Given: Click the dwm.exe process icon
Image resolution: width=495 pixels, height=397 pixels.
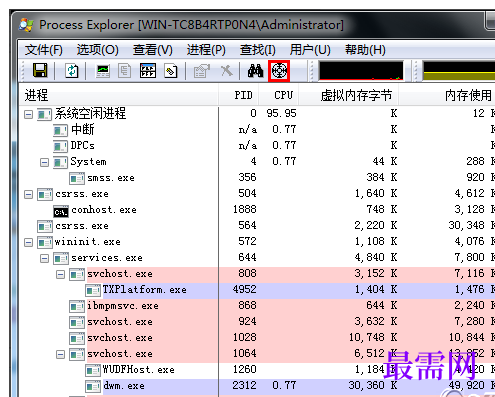Looking at the screenshot, I should pos(93,386).
